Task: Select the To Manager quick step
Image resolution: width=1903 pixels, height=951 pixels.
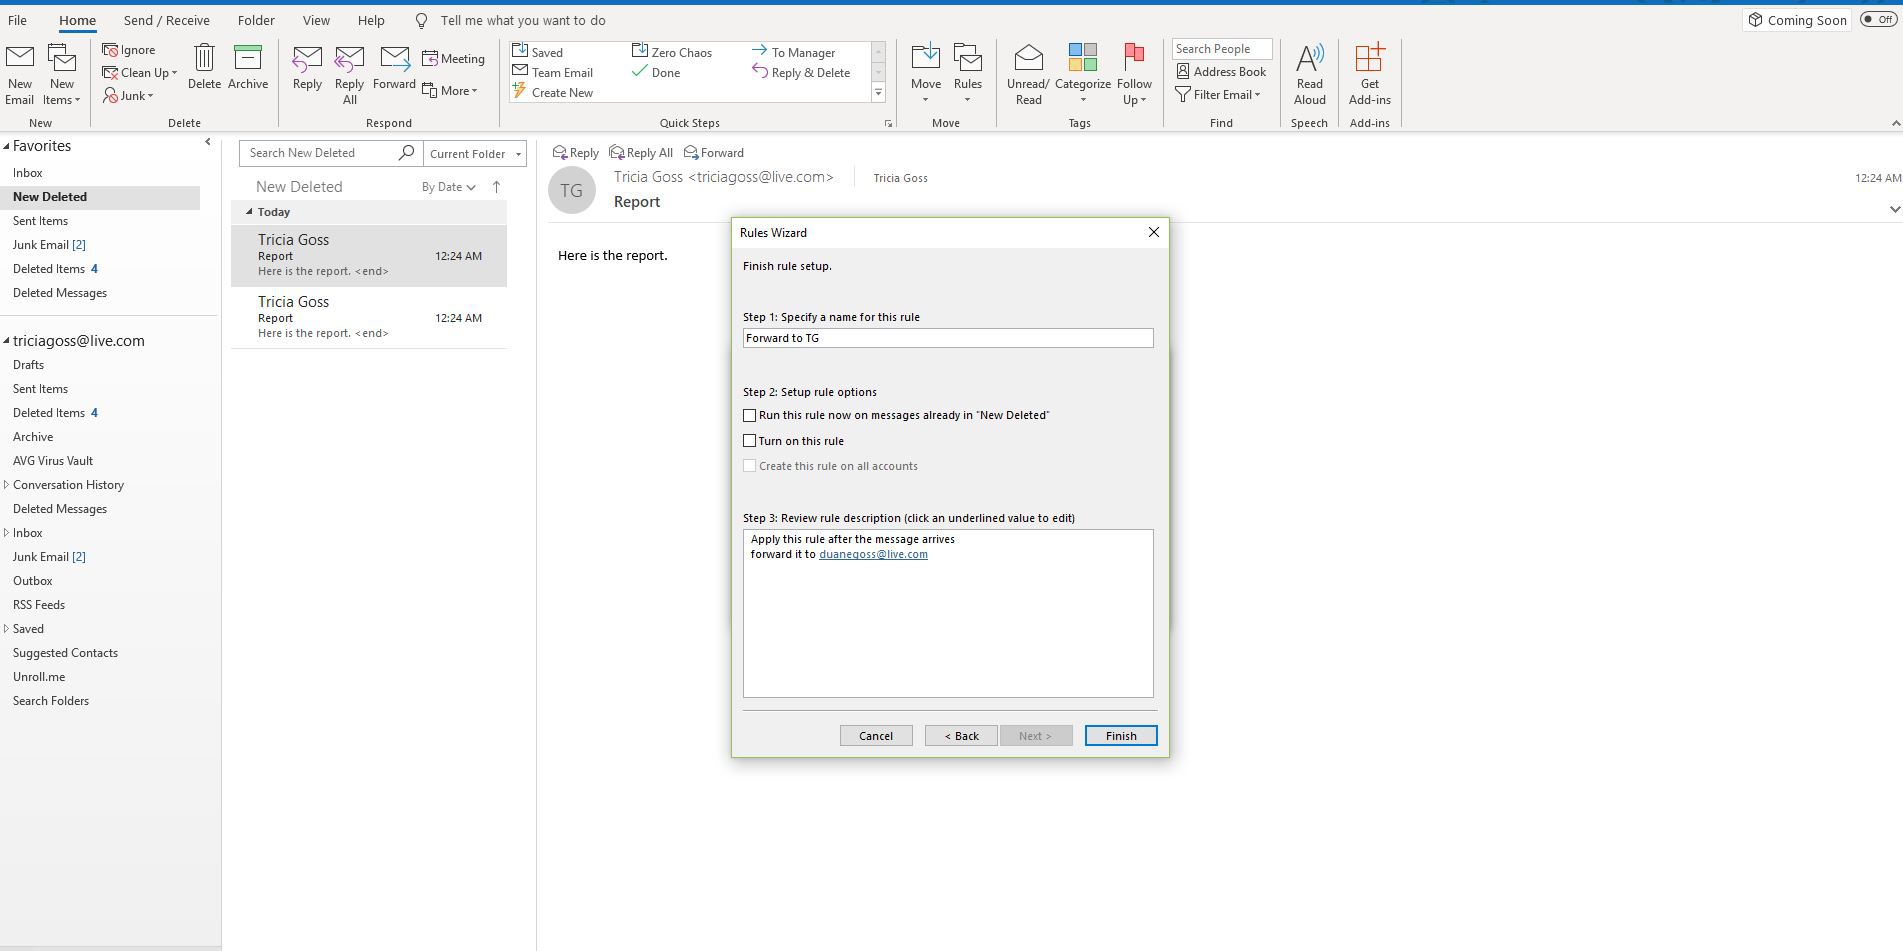Action: [x=793, y=52]
